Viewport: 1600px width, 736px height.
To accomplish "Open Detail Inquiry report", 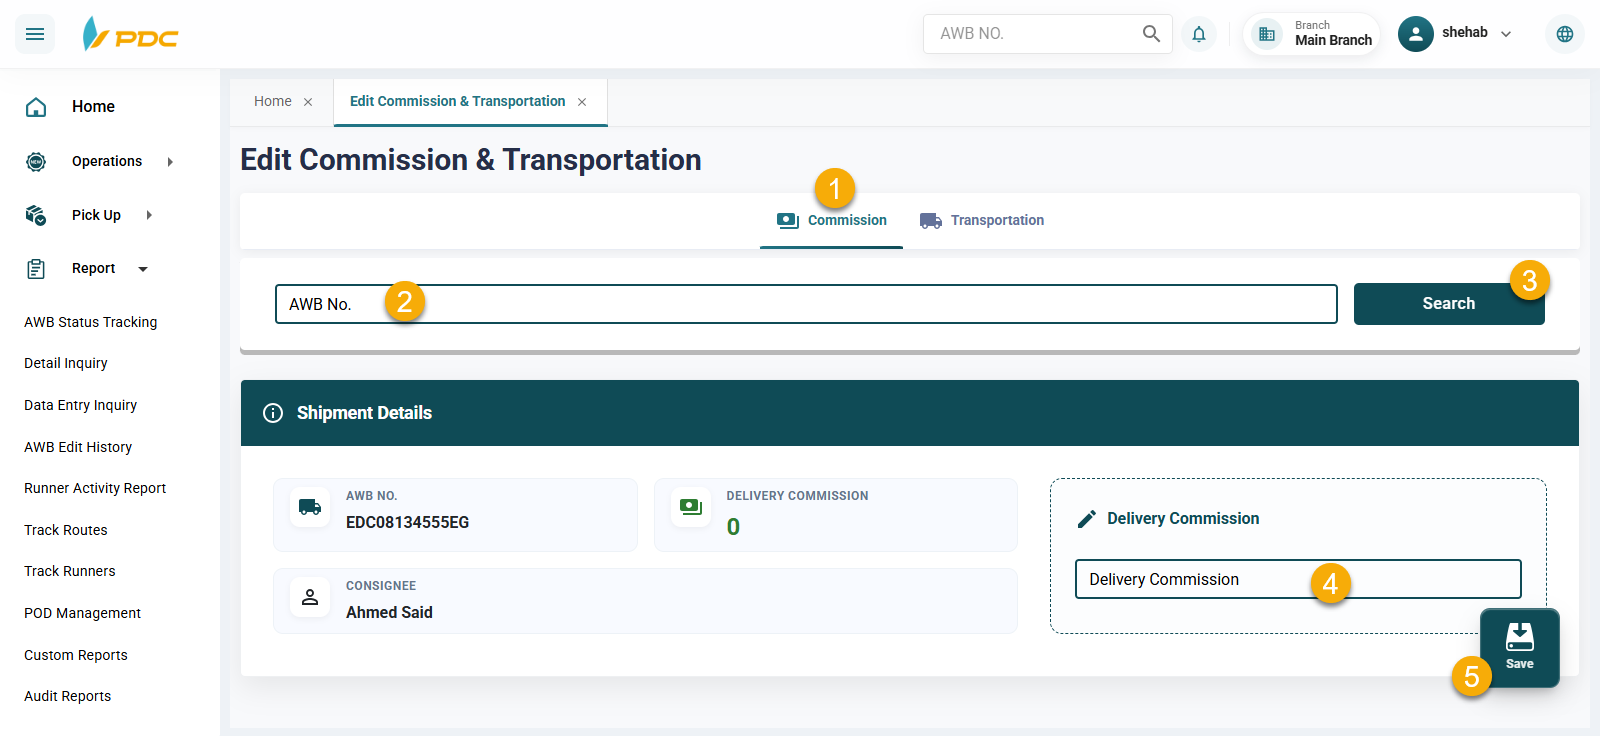I will tap(66, 363).
